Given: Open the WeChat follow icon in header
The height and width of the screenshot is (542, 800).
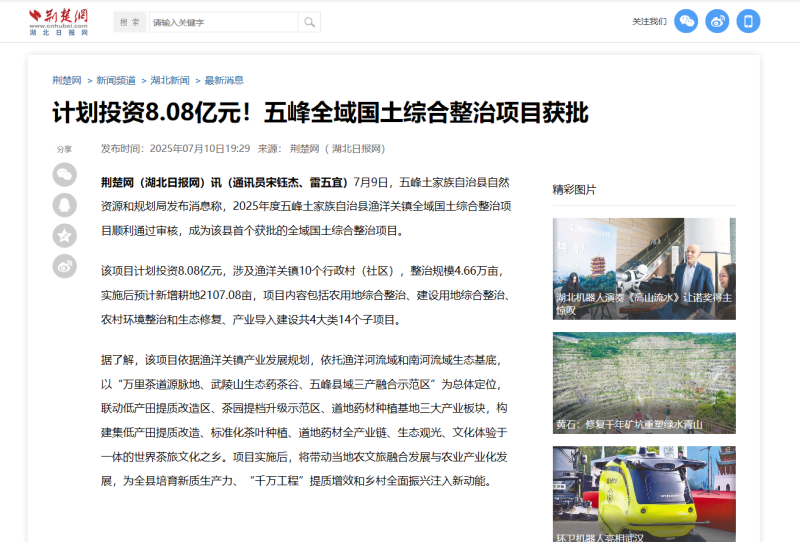Looking at the screenshot, I should (686, 21).
